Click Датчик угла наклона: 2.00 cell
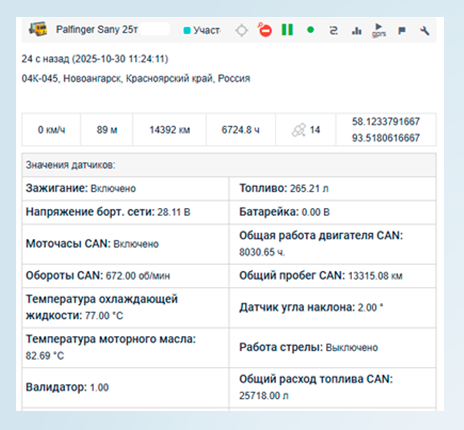 [332, 307]
